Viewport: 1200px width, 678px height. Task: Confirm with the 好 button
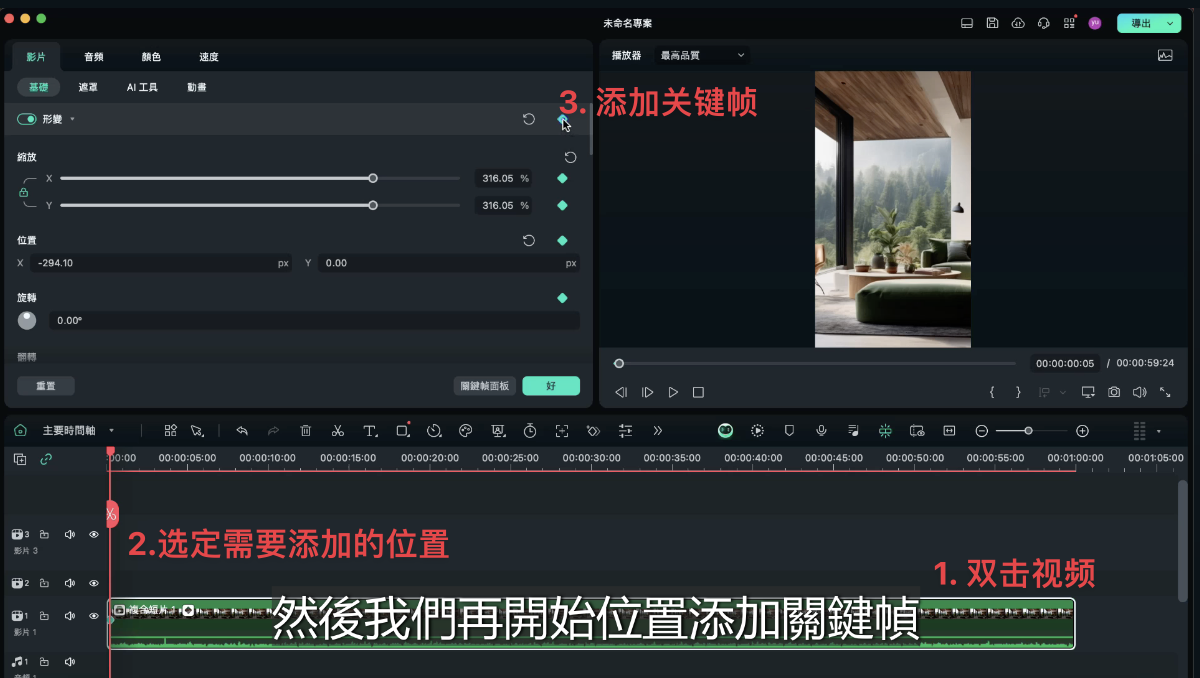point(551,386)
